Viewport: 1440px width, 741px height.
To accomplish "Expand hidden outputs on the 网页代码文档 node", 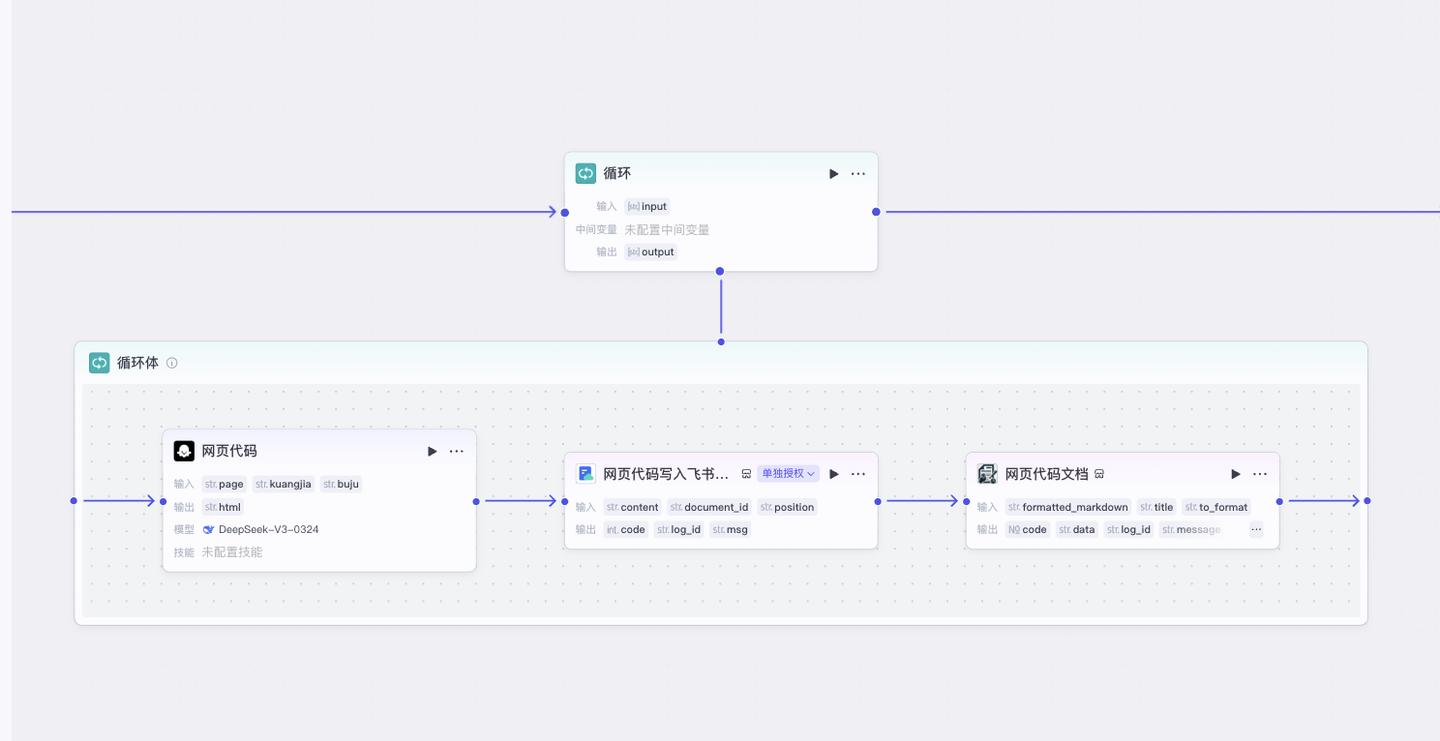I will pyautogui.click(x=1256, y=530).
